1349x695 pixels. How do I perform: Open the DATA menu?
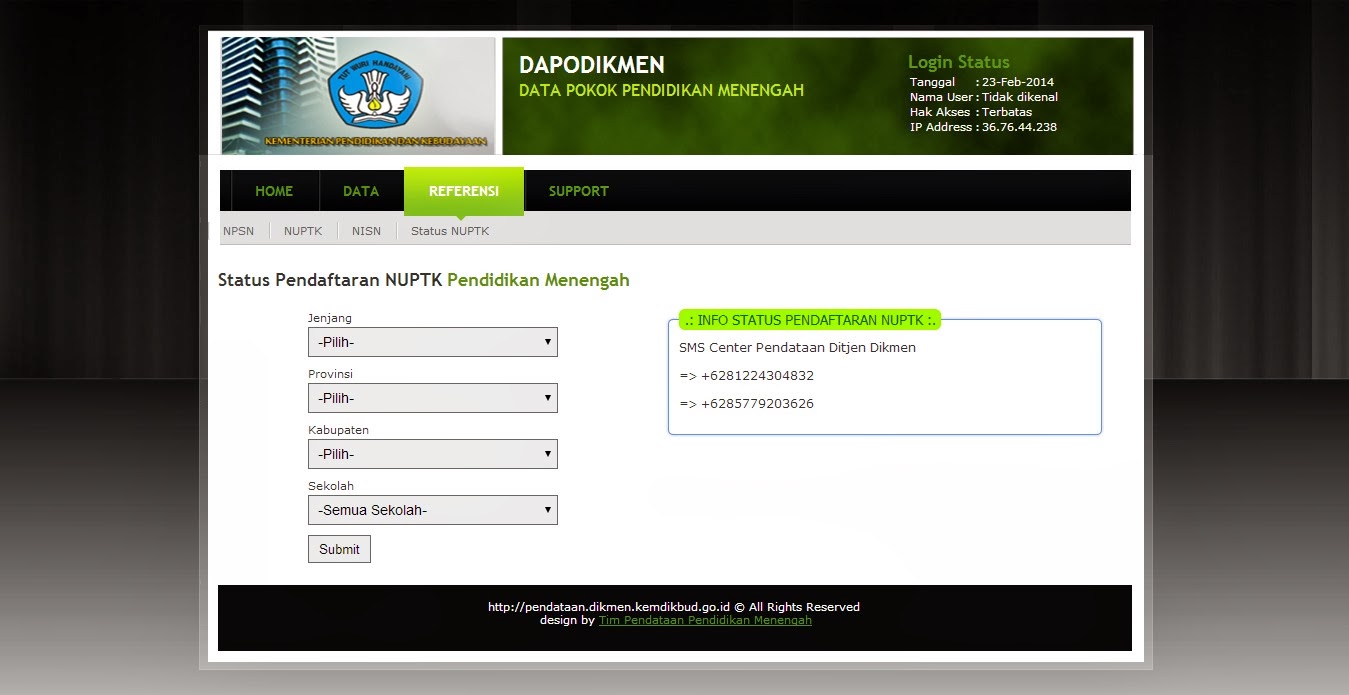tap(361, 191)
